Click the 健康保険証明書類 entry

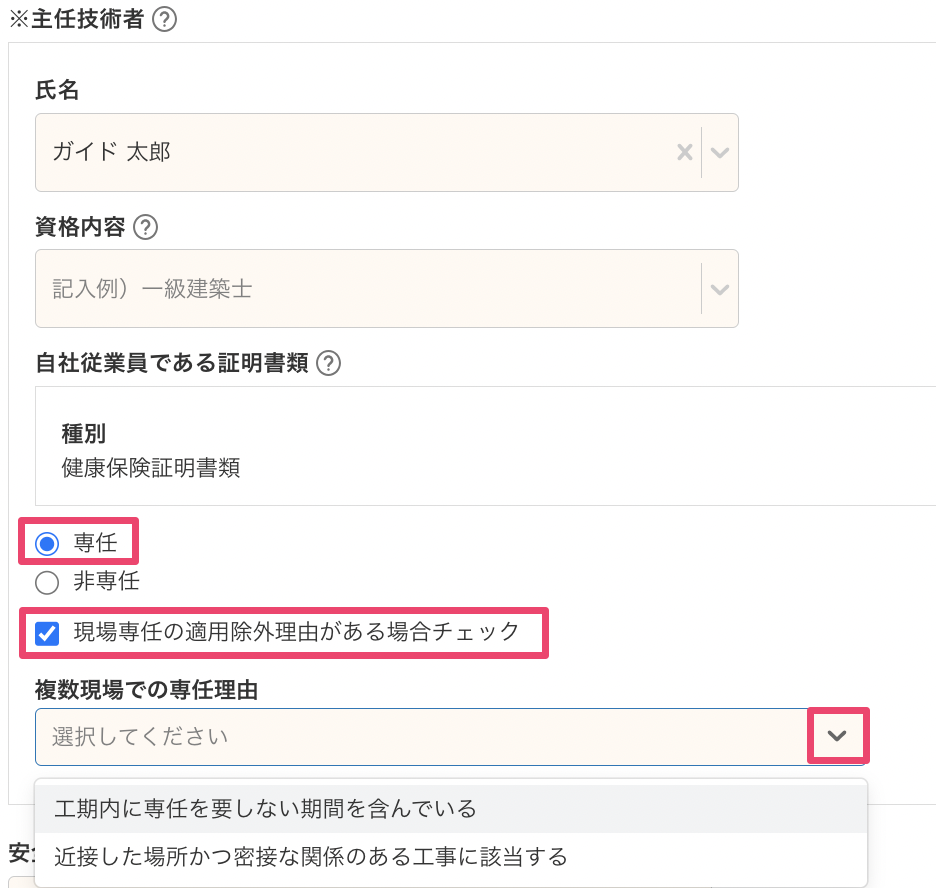[151, 468]
